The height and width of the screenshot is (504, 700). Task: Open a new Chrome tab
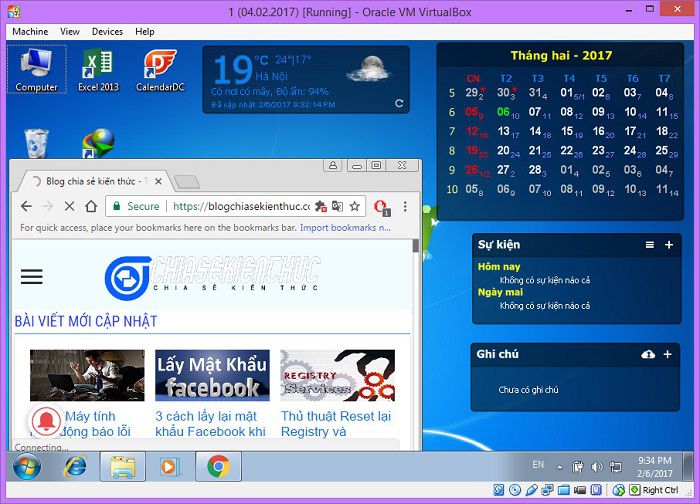click(187, 182)
